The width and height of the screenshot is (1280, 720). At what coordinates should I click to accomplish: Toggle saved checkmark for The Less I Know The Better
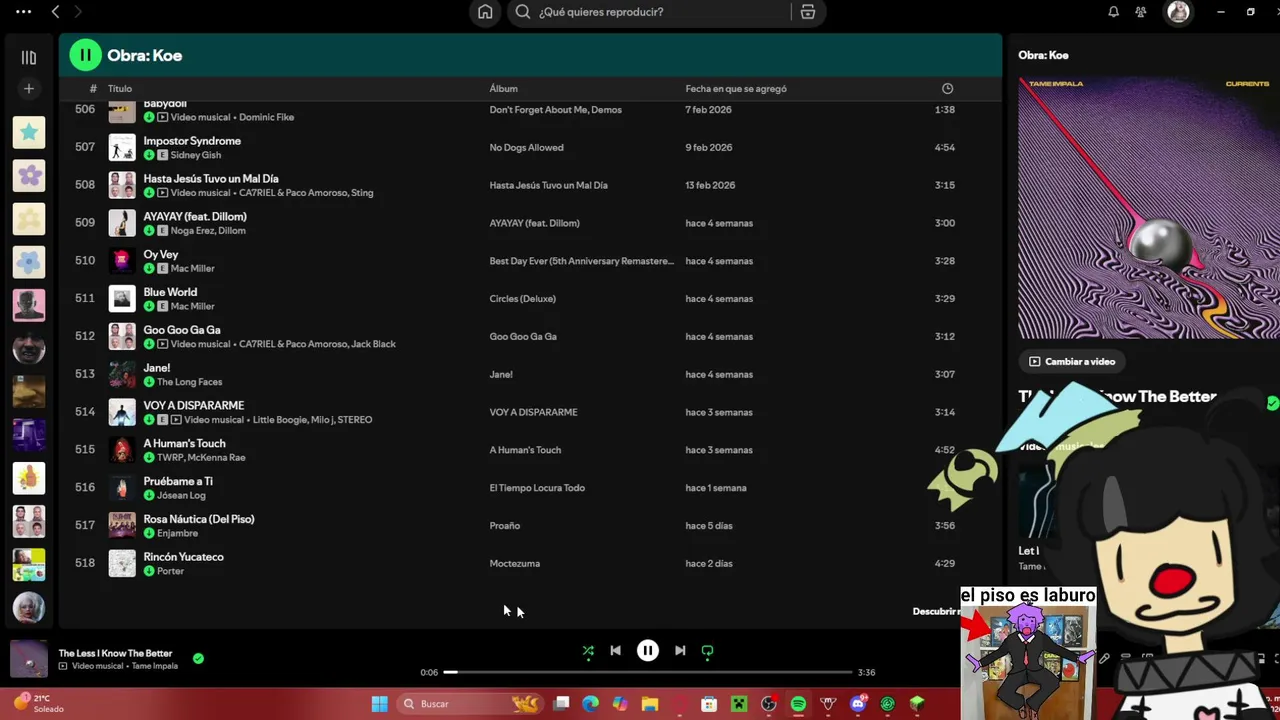click(198, 658)
